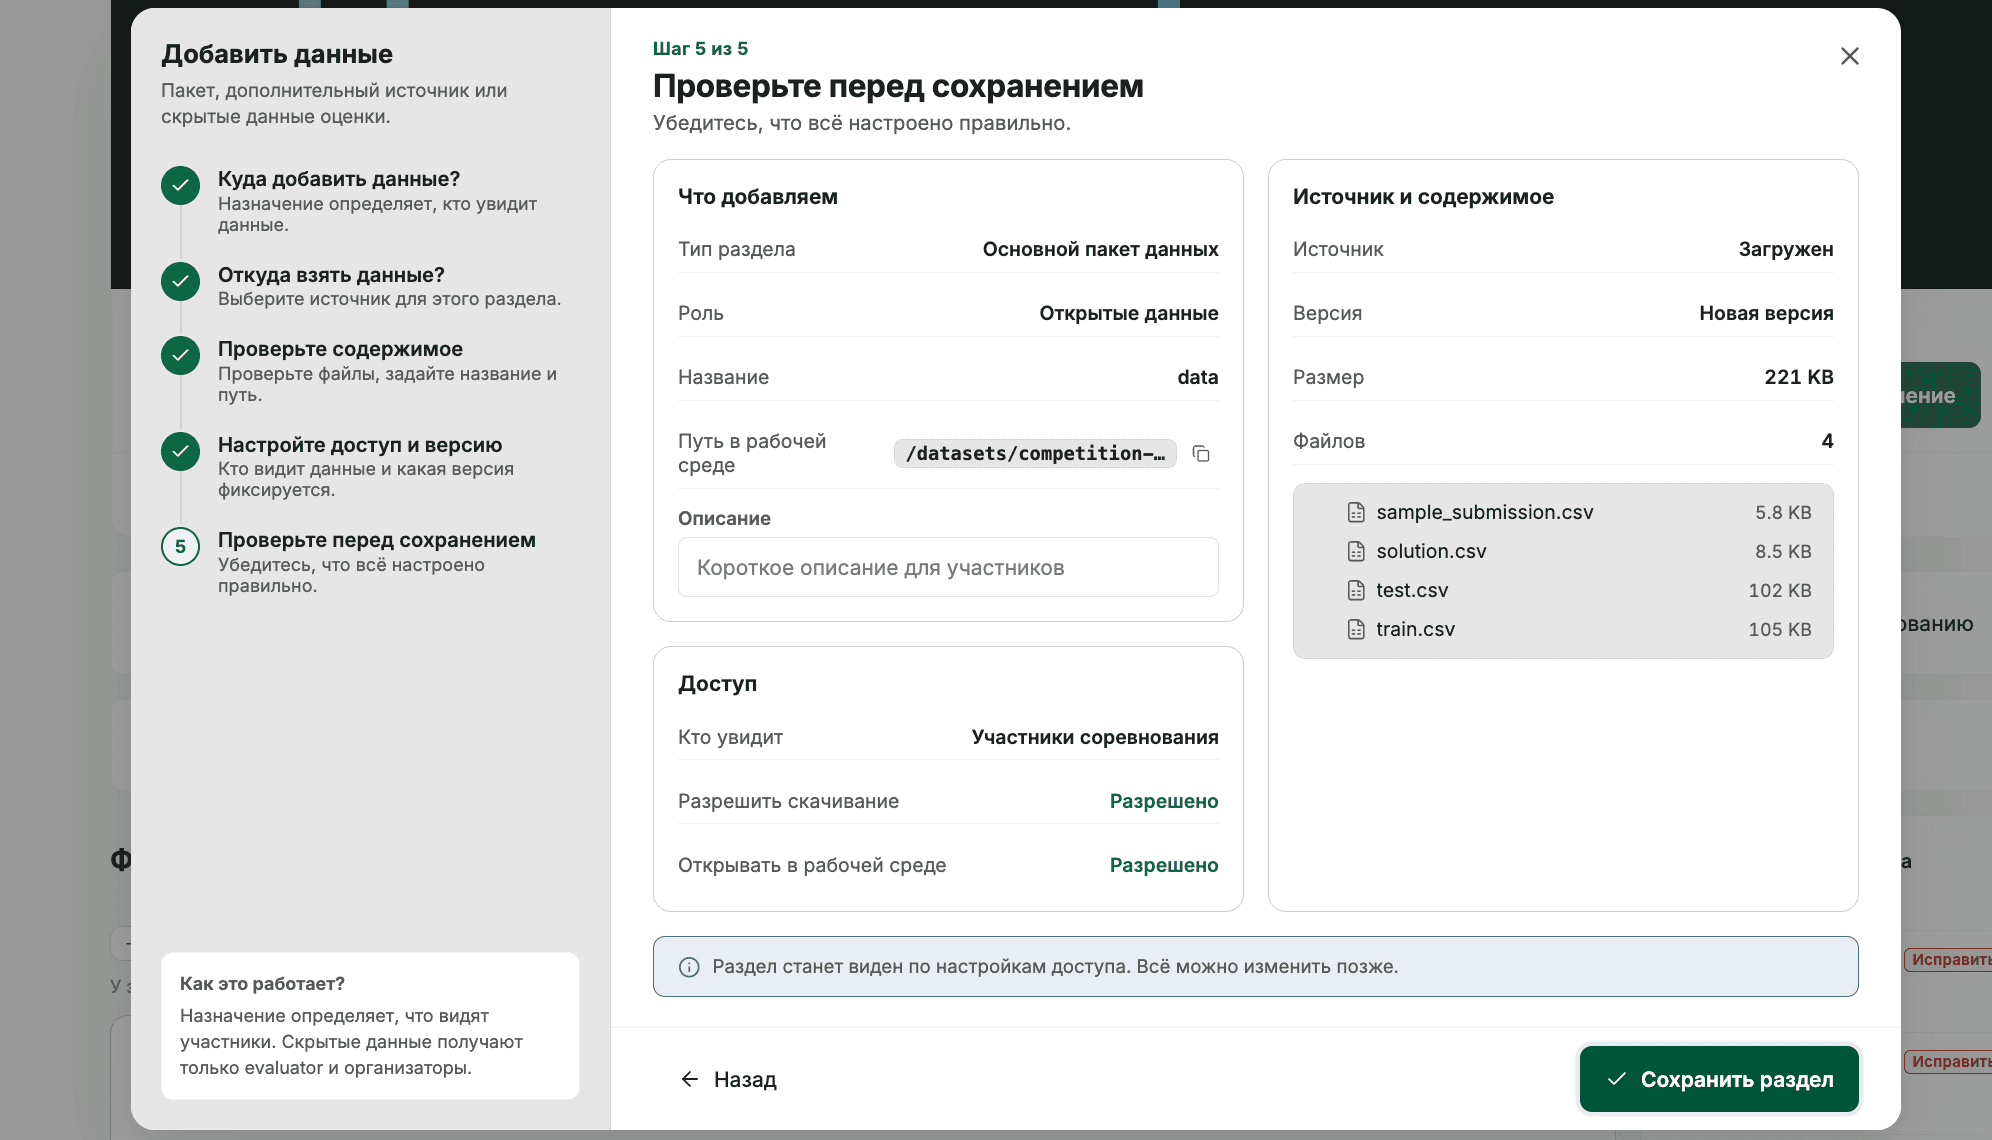Screen dimensions: 1992x1140
Task: Select step 'Проверьте перед сохранением' in sidebar
Action: click(x=370, y=561)
